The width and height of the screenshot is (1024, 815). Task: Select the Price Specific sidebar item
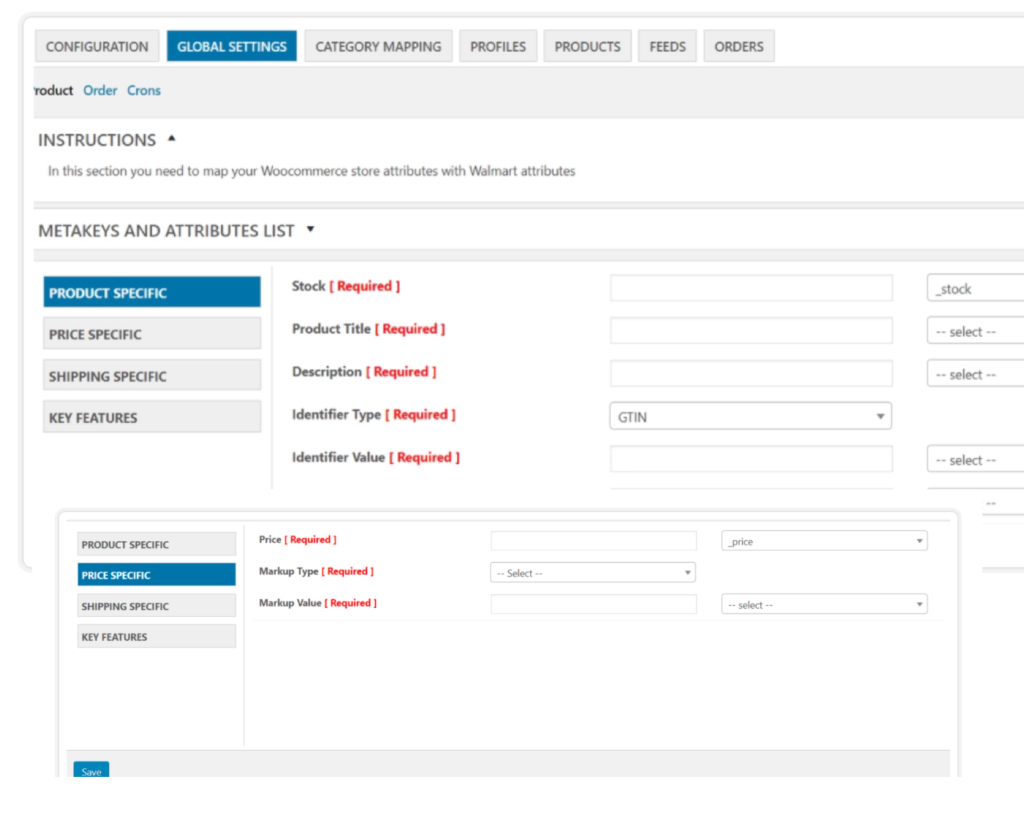pyautogui.click(x=152, y=333)
